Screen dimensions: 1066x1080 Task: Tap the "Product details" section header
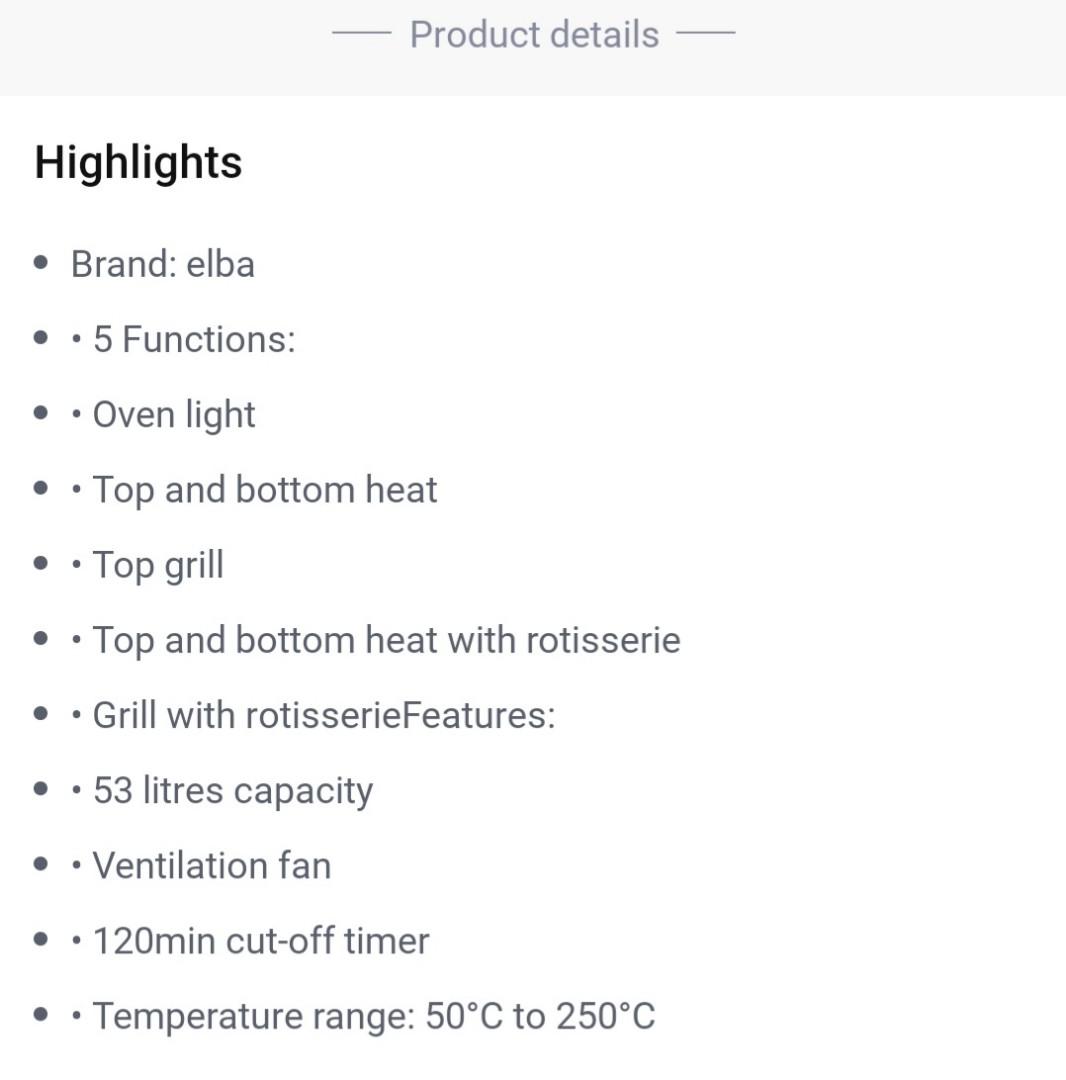(x=534, y=35)
